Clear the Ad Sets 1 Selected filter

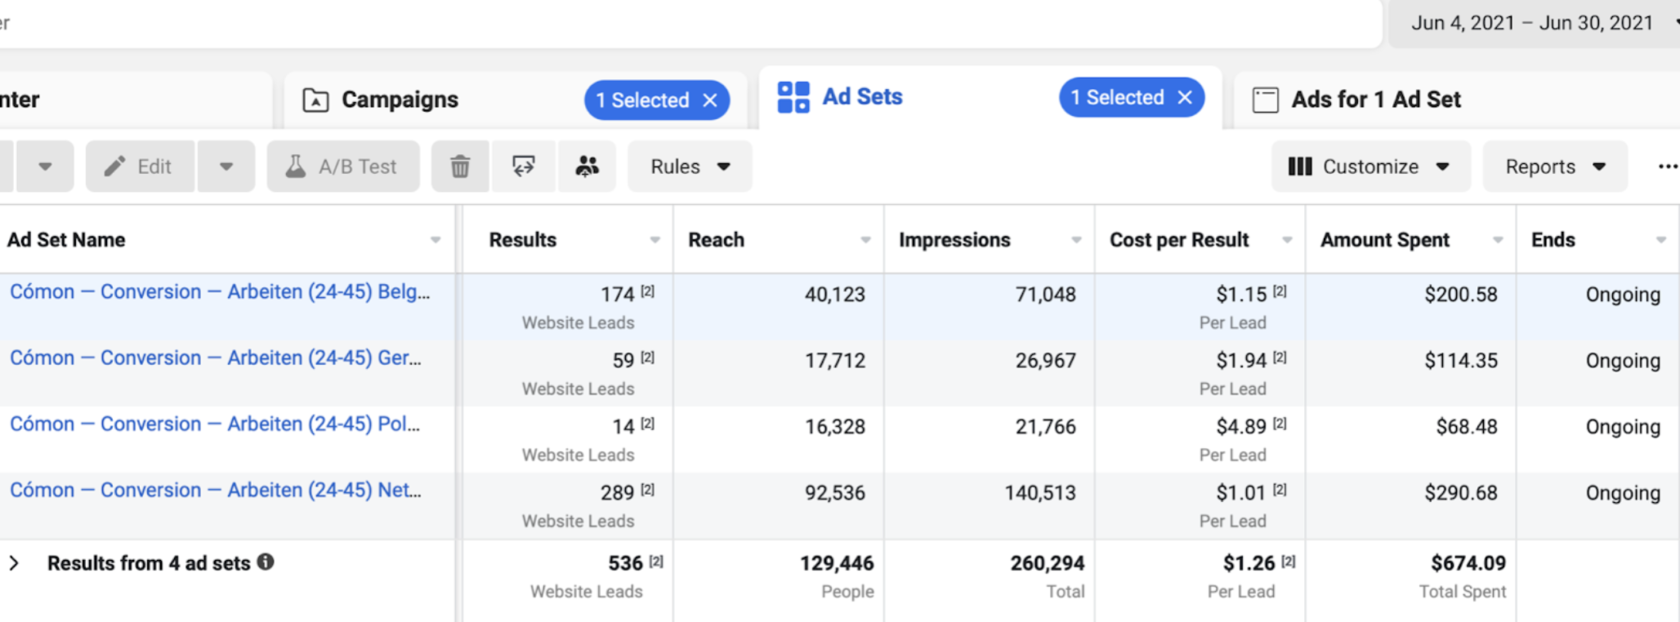point(1185,97)
